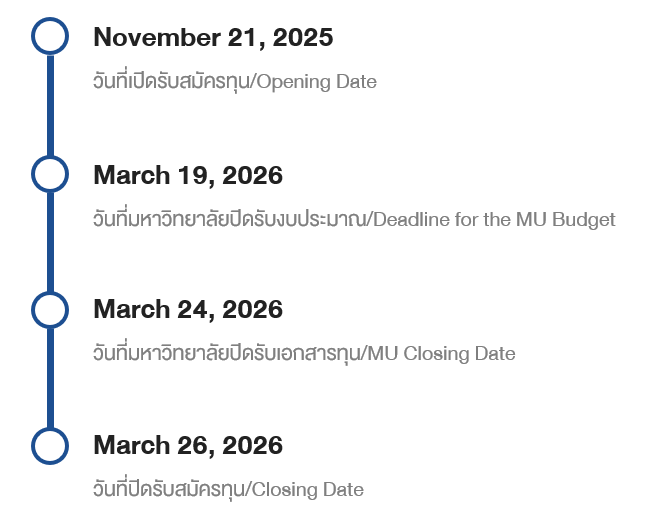Click the Thai text "วันที่มหาวิทยาลัยปิดรับงบประมาณ"
This screenshot has height=520, width=649.
coord(229,219)
